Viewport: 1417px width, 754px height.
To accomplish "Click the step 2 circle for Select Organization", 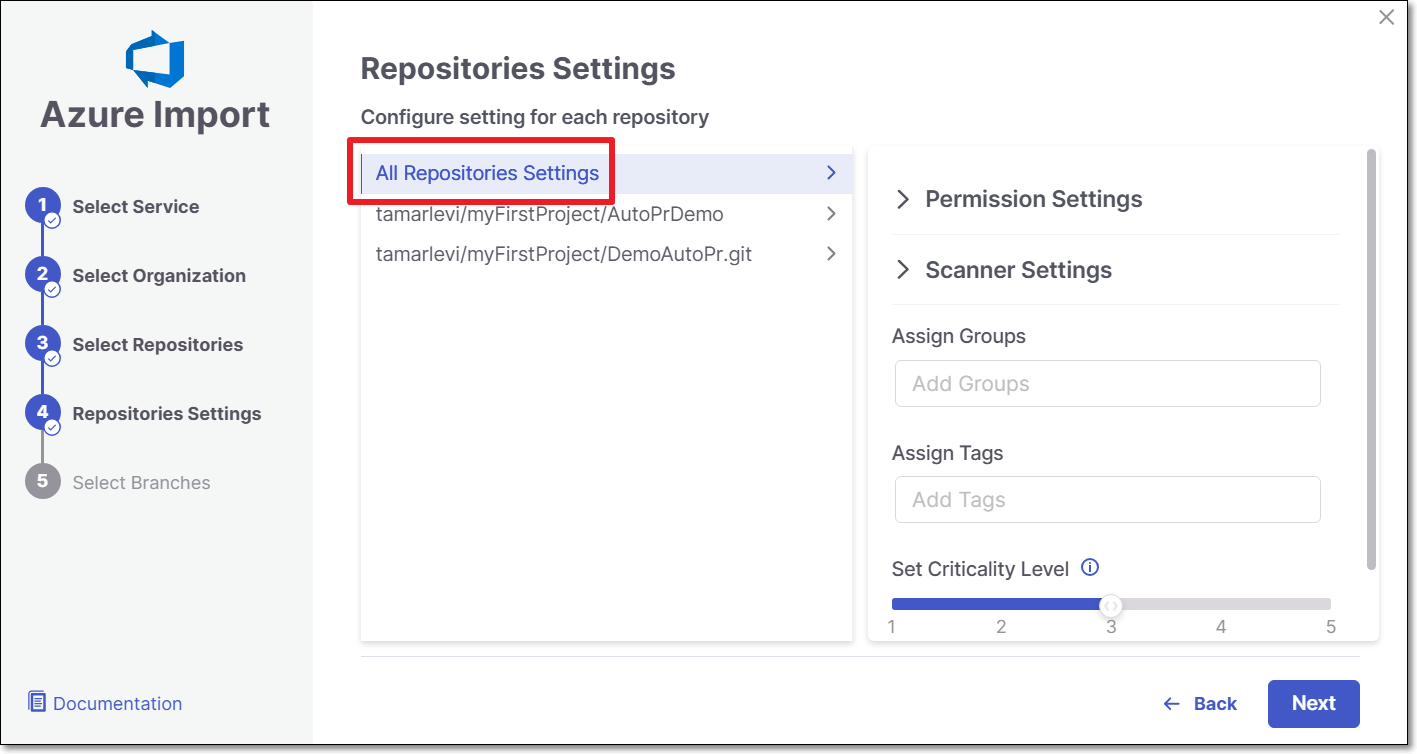I will (x=42, y=275).
